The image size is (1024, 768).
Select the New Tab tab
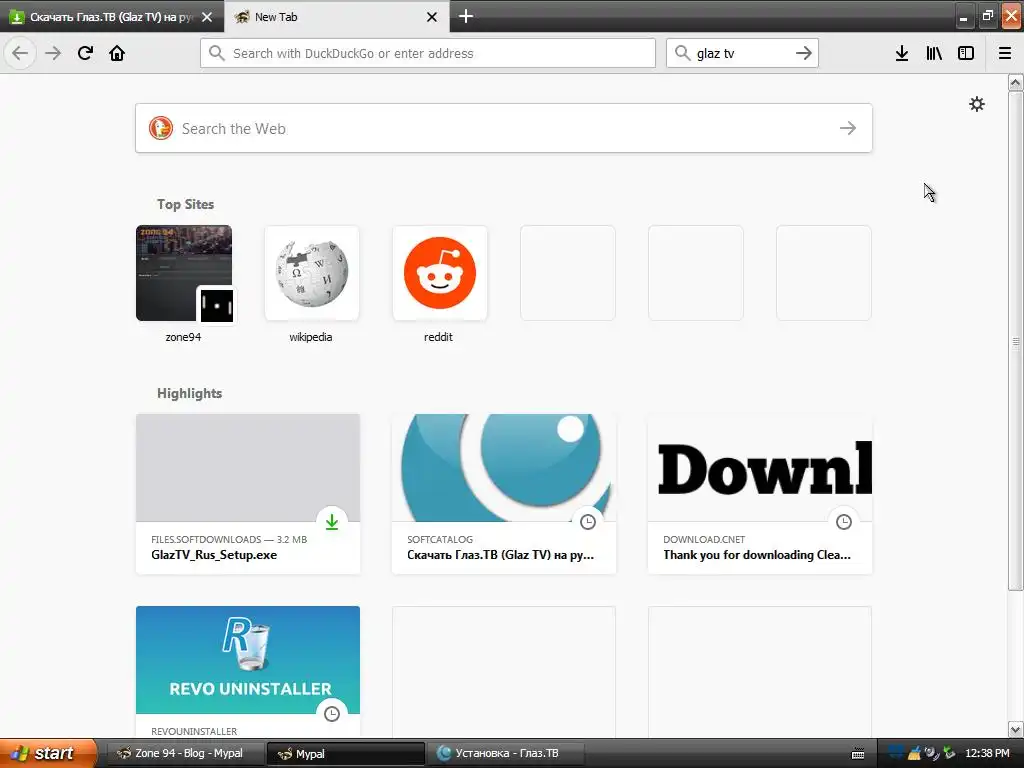click(337, 17)
